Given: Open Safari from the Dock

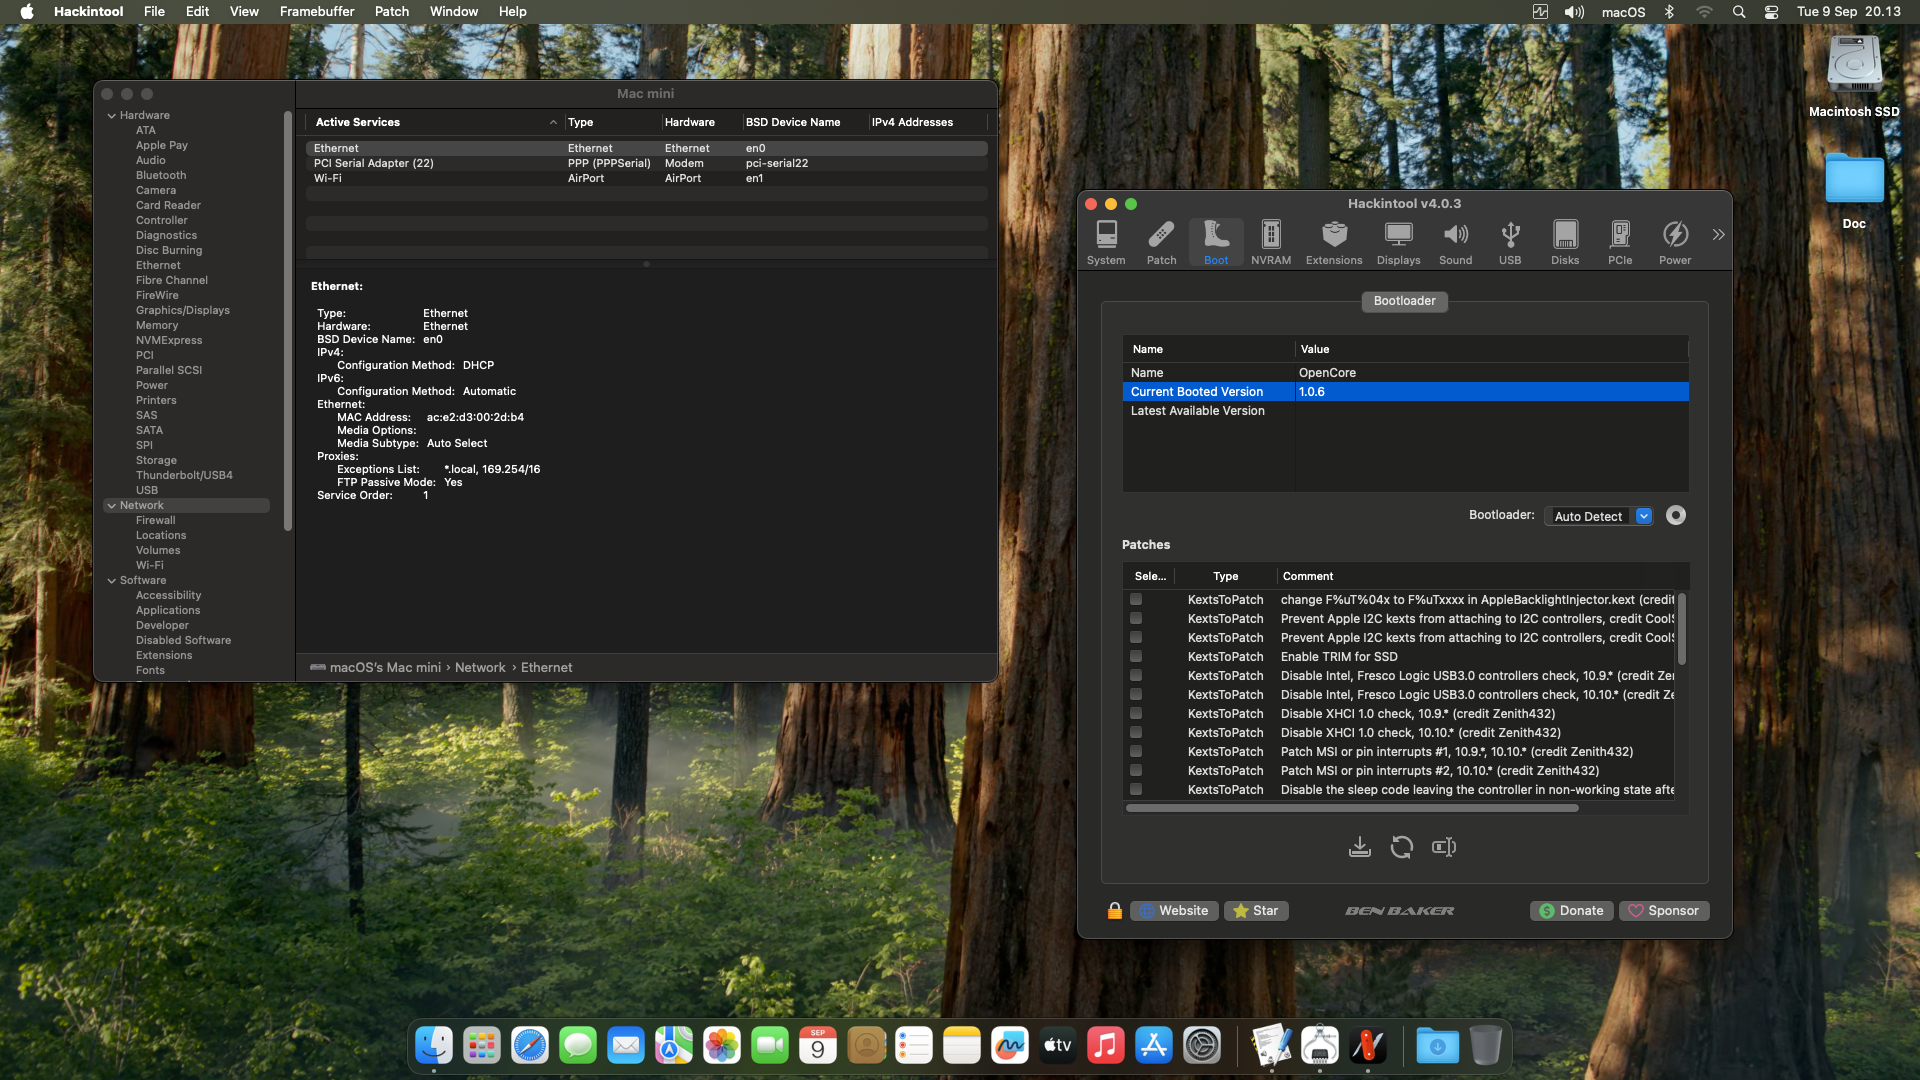Looking at the screenshot, I should (x=530, y=1046).
